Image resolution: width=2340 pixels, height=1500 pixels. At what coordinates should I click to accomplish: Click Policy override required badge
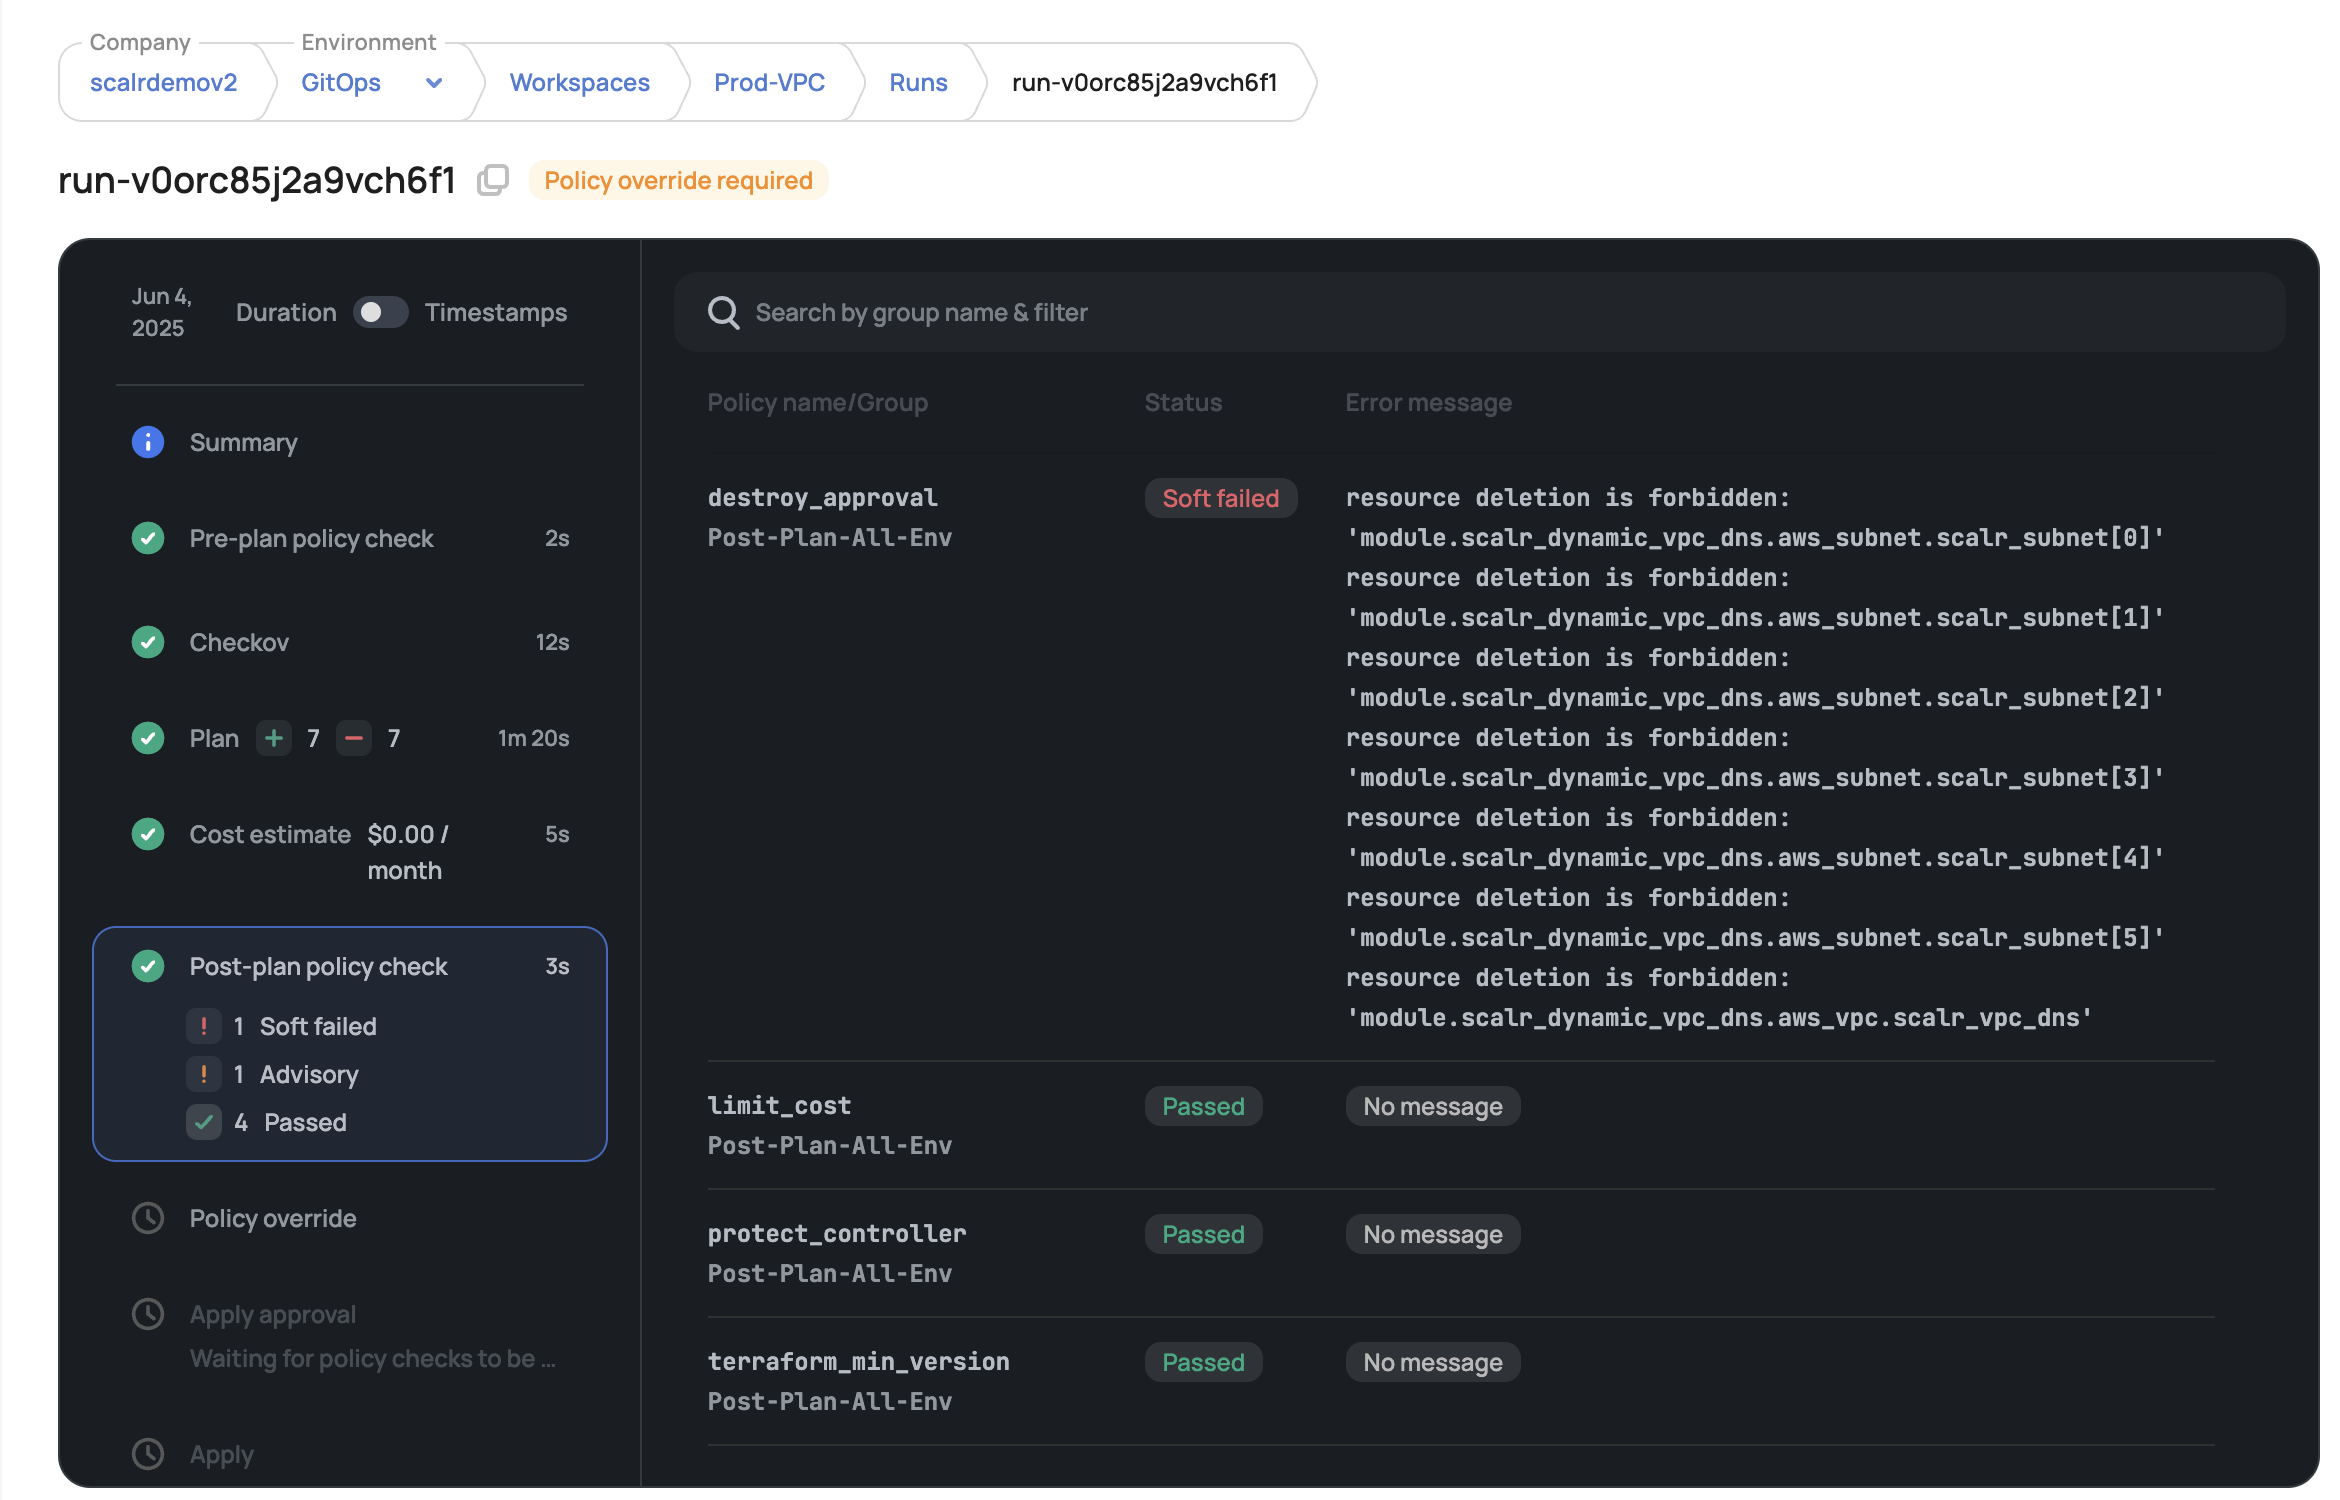coord(678,180)
